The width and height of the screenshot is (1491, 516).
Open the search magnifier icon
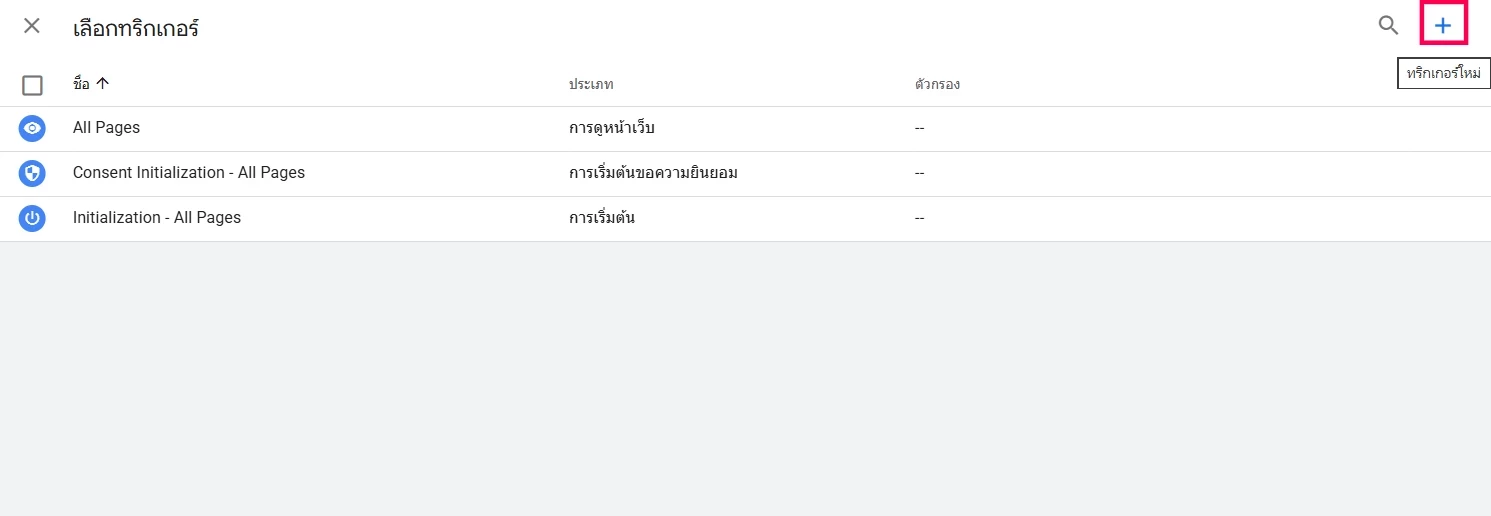coord(1388,26)
